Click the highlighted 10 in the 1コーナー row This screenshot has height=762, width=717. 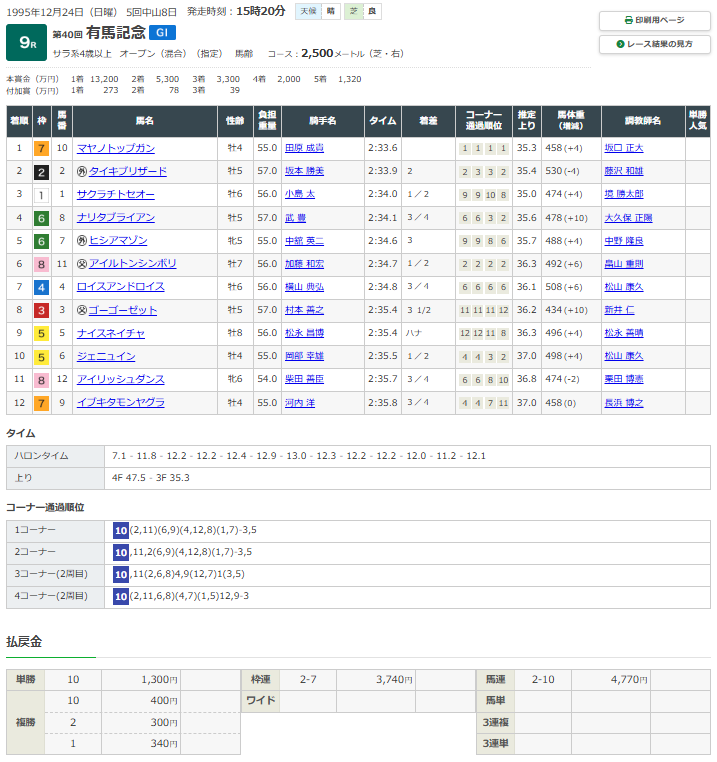pos(121,530)
